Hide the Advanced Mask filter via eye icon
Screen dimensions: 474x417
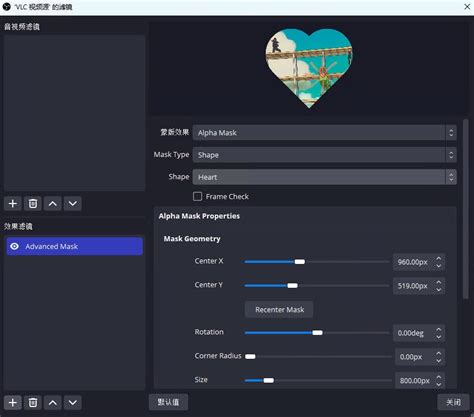[x=14, y=246]
